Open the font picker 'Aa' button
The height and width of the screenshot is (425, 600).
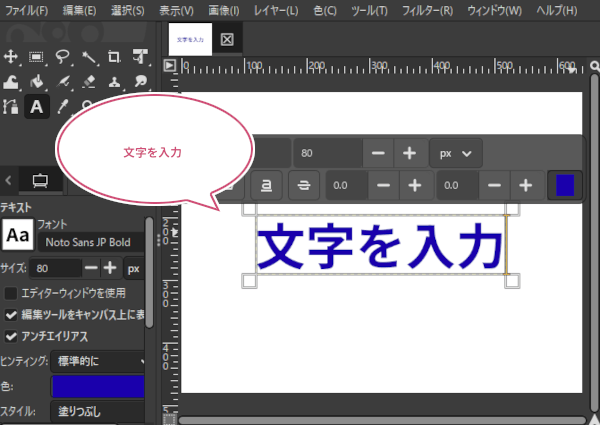point(18,234)
